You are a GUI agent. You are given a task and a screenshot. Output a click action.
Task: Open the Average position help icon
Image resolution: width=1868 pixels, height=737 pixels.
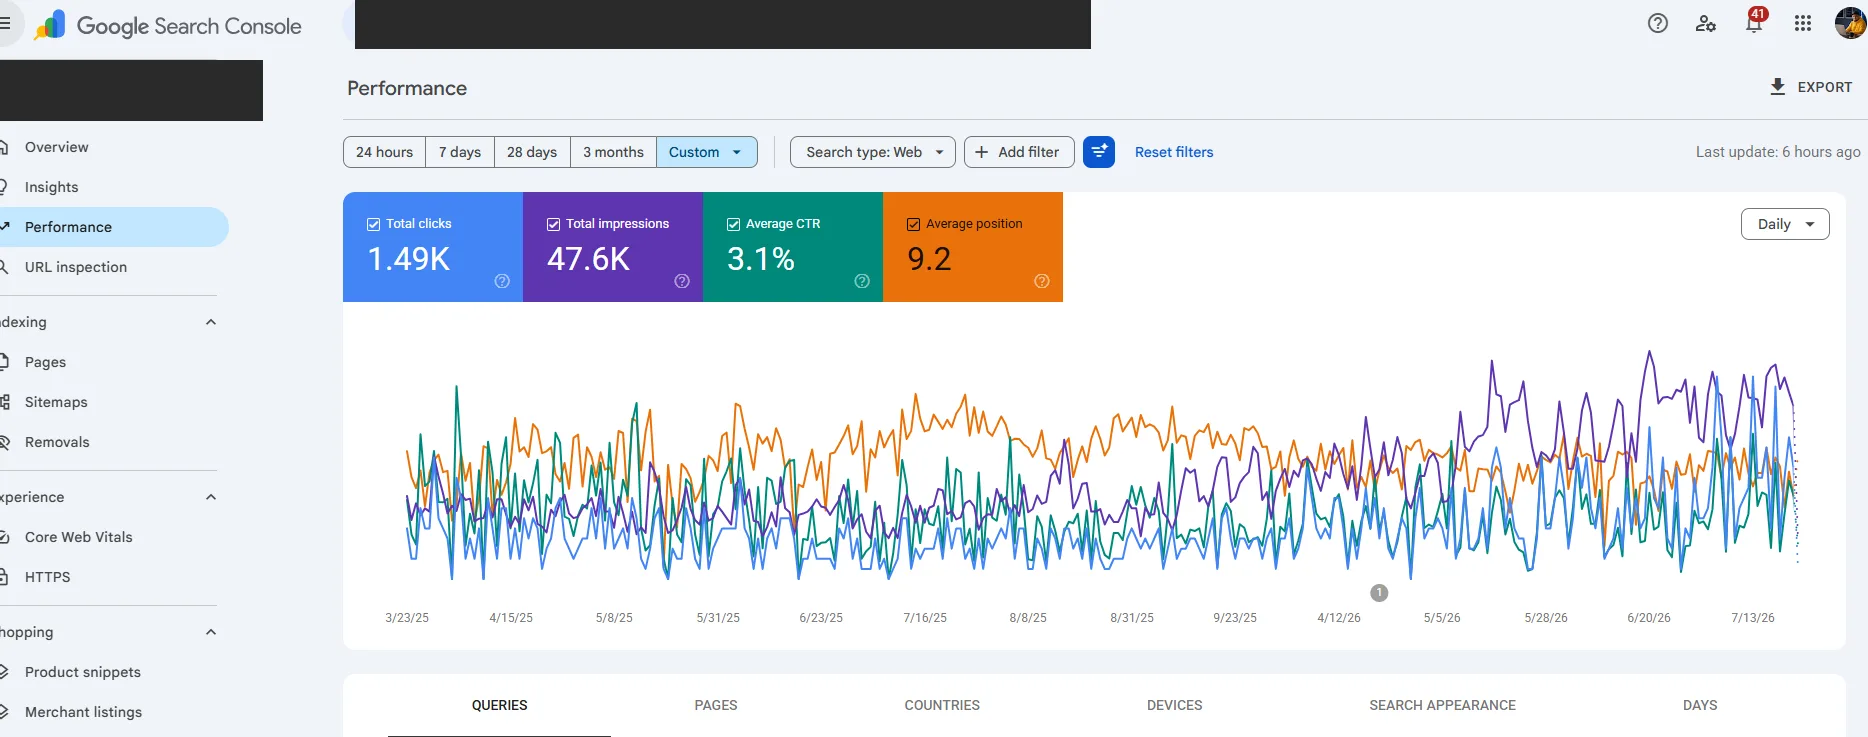pyautogui.click(x=1042, y=281)
